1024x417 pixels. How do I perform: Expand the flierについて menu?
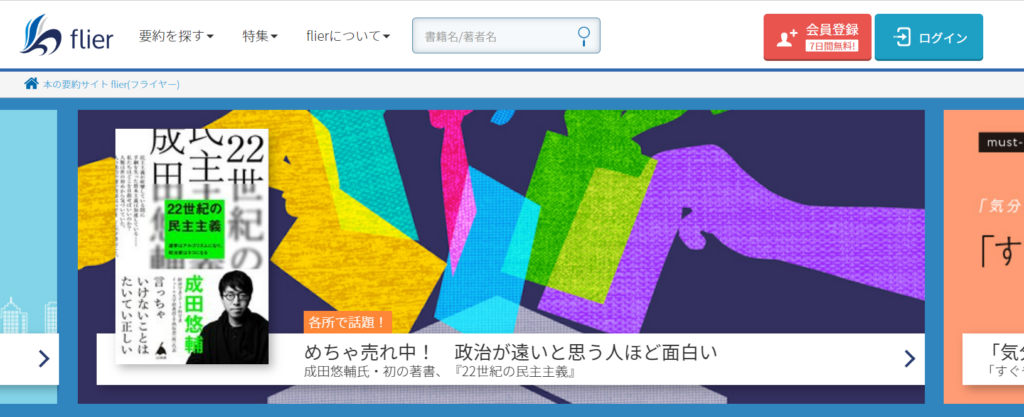[x=348, y=37]
